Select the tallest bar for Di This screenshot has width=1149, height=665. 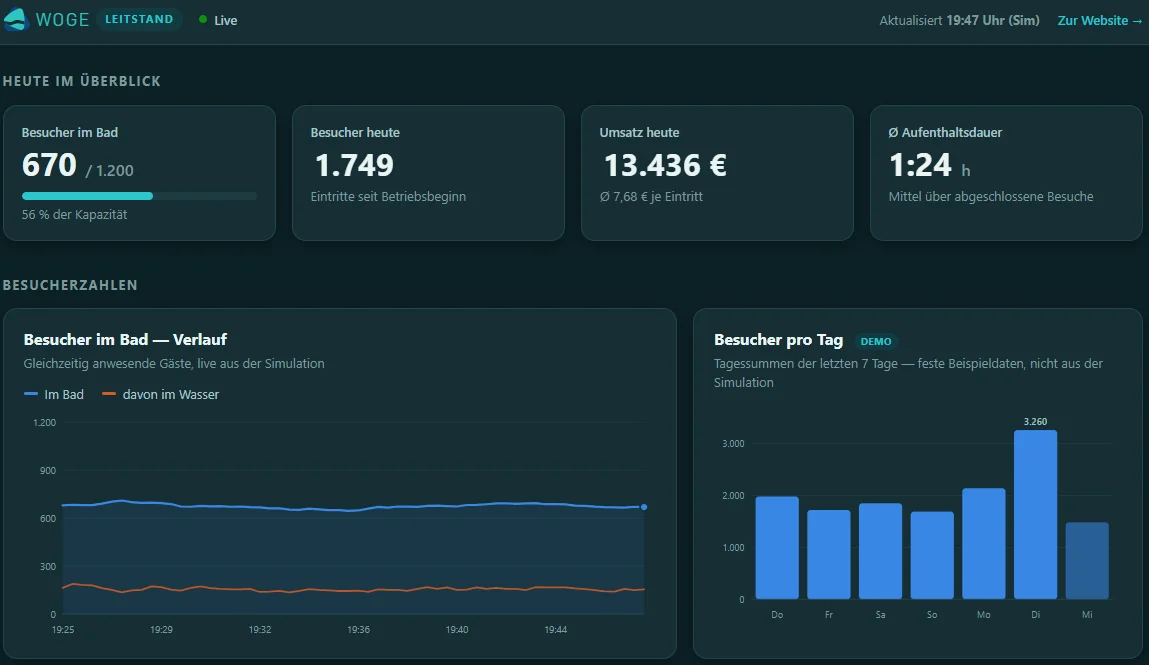tap(1035, 515)
